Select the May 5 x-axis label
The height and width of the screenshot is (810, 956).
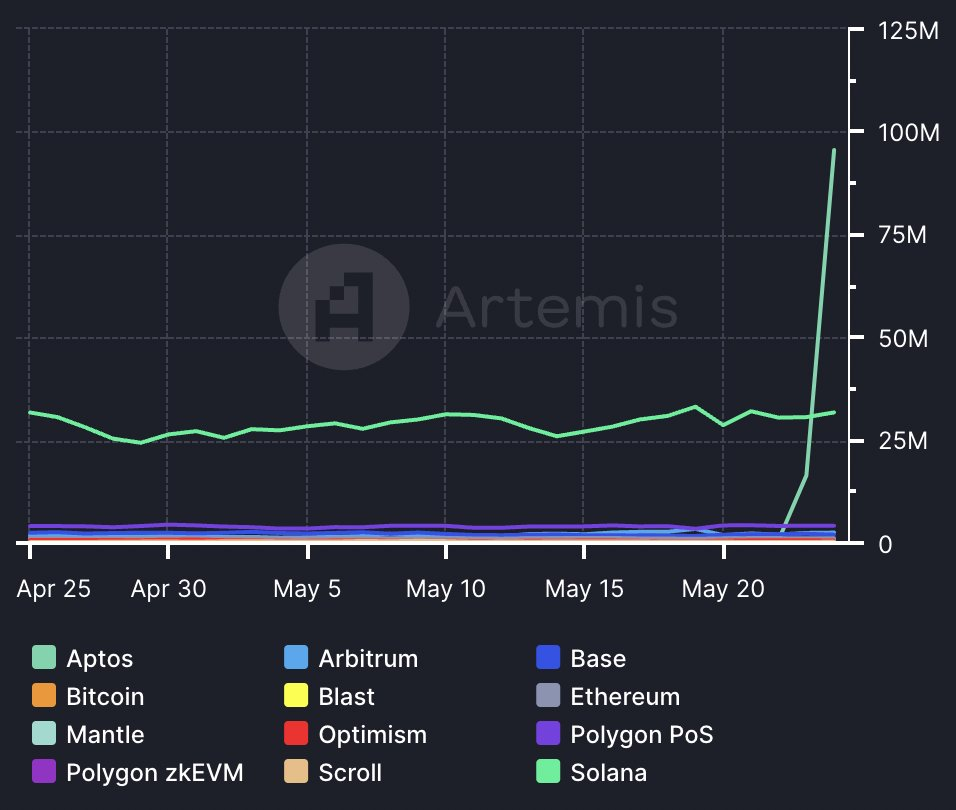[307, 589]
